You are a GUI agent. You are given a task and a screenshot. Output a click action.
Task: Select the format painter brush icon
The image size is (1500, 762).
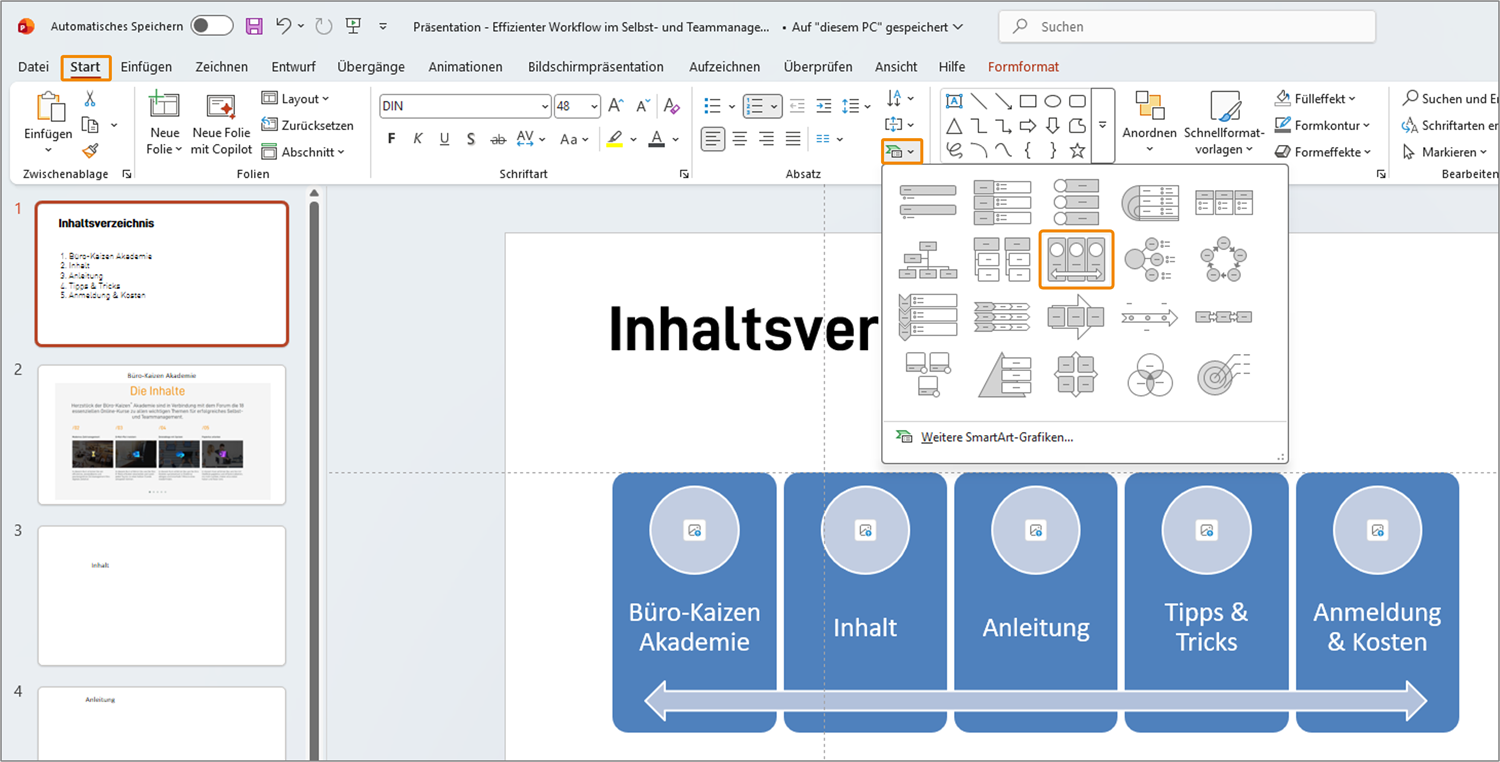(x=90, y=151)
